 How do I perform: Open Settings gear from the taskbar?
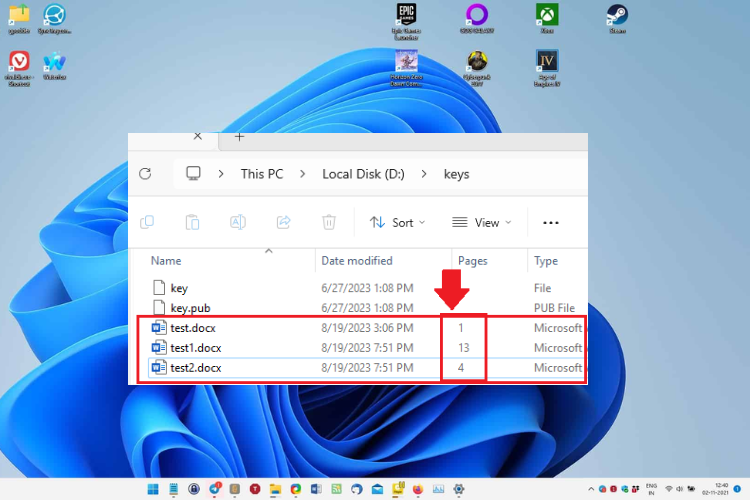(x=459, y=489)
